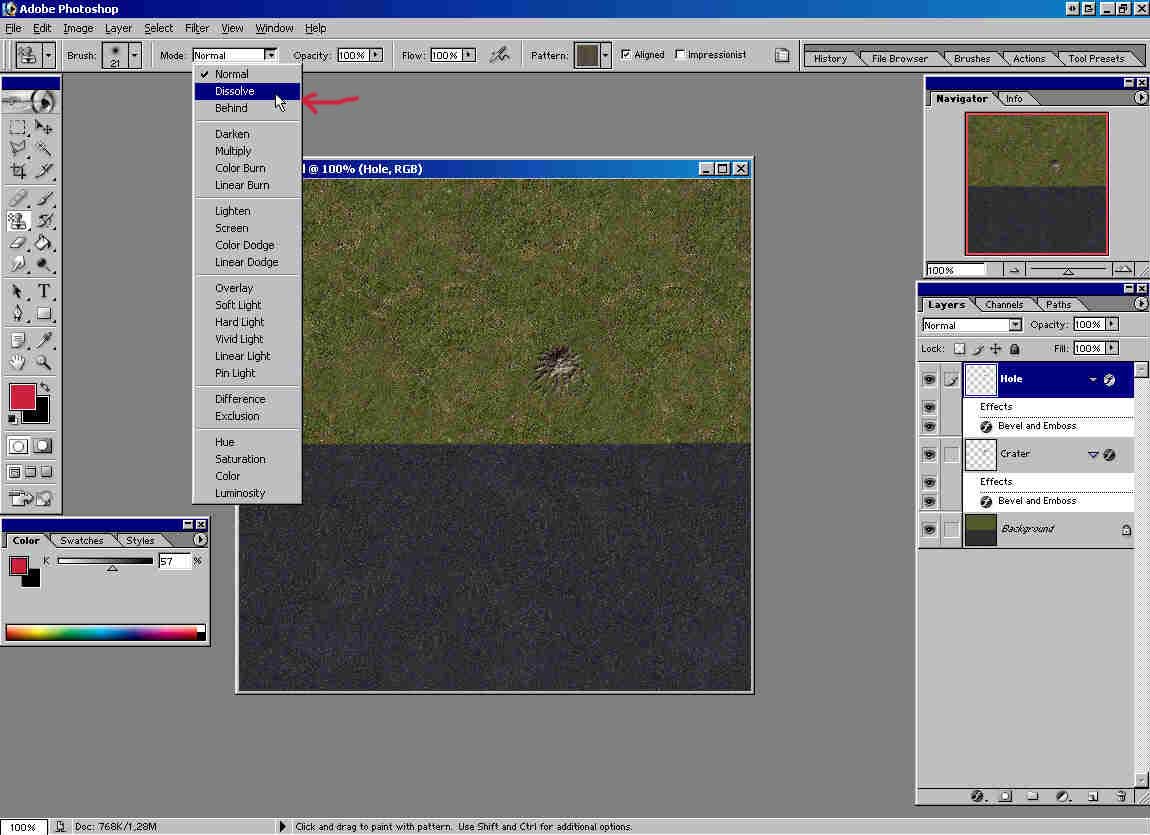Disable the Aligned checkbox

(626, 55)
